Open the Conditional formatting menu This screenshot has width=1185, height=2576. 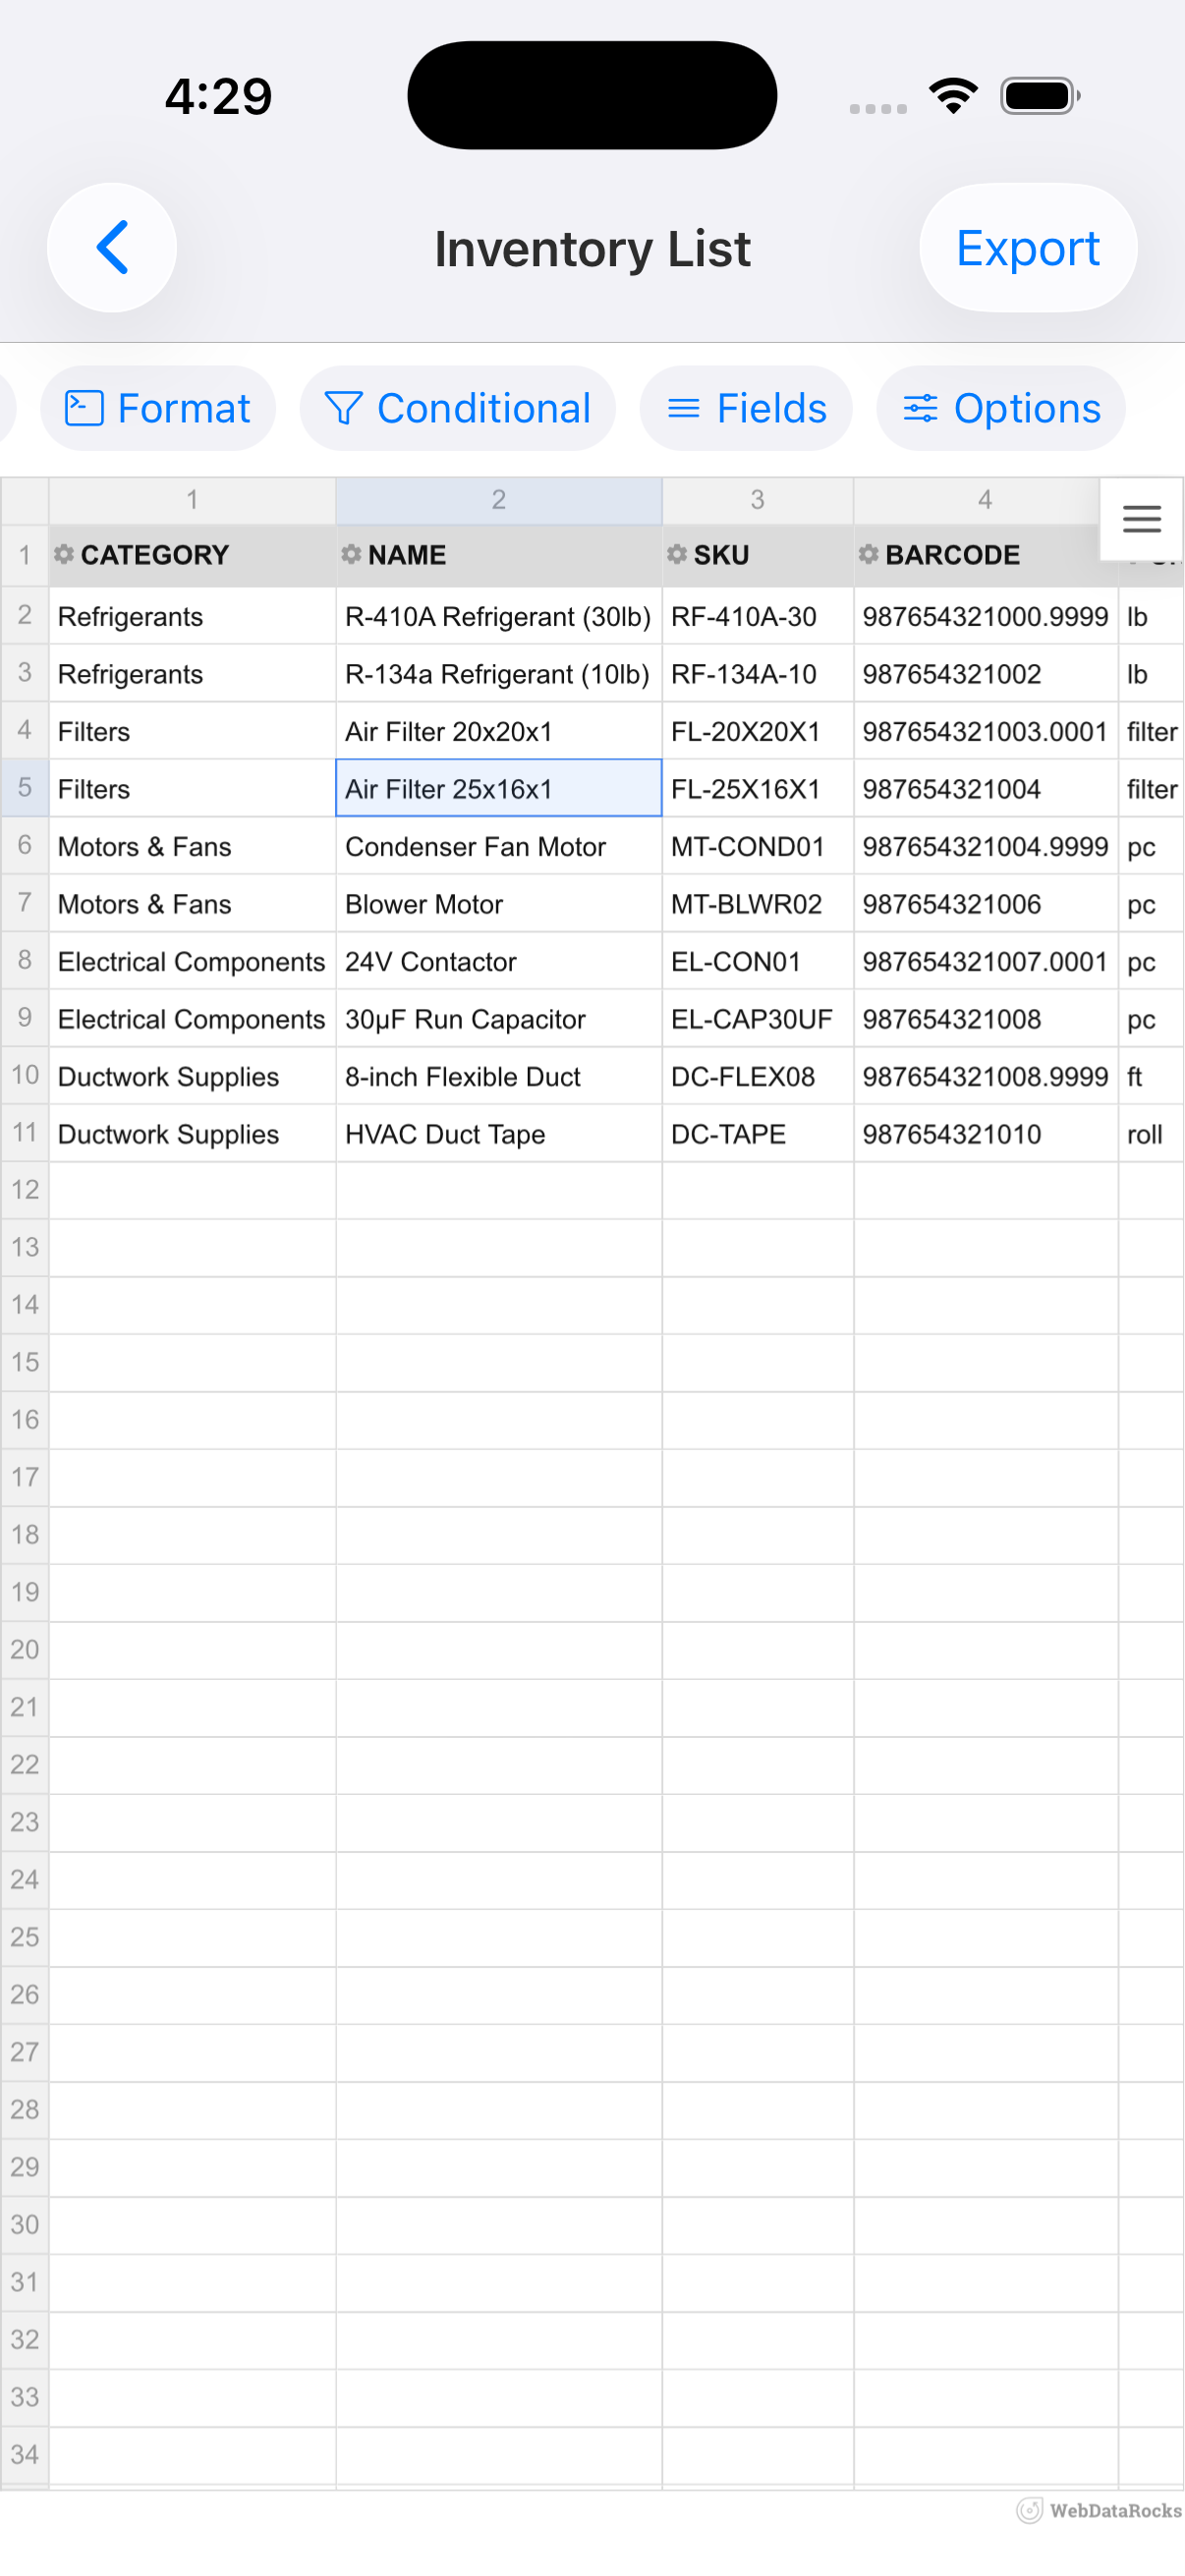(457, 407)
